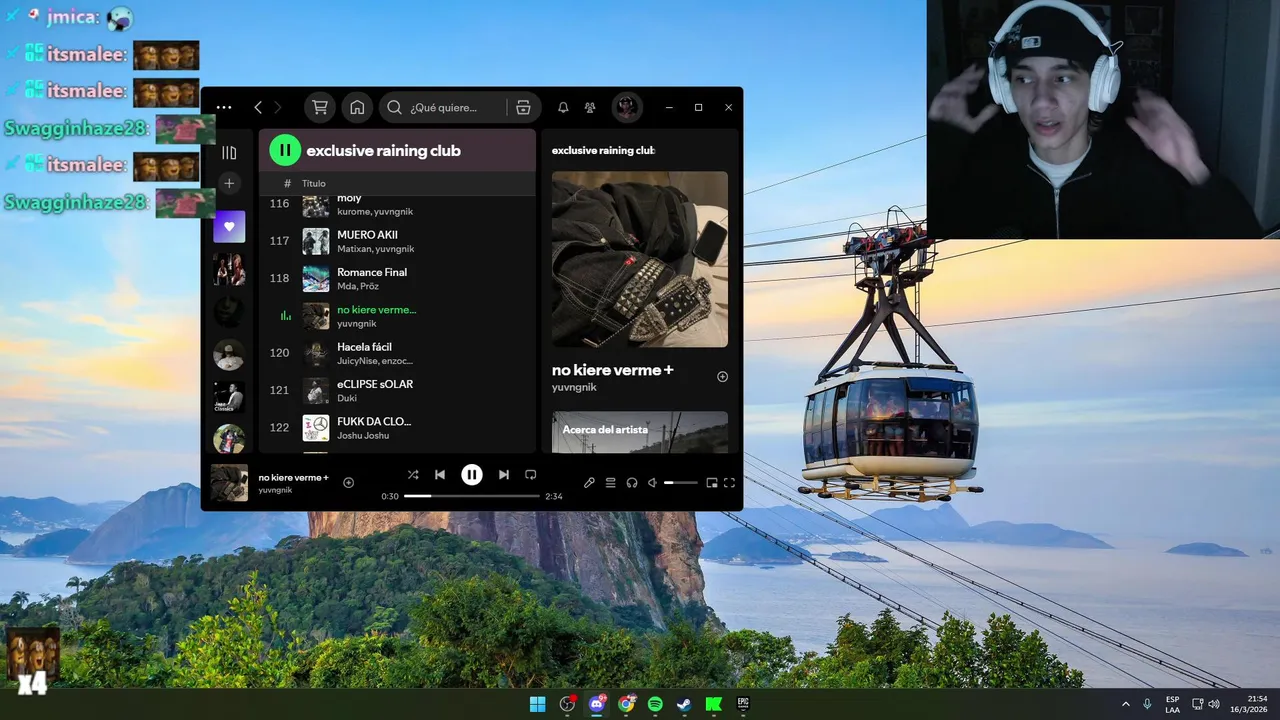The image size is (1280, 720).
Task: Connect to a device (headphones icon)
Action: 632,483
